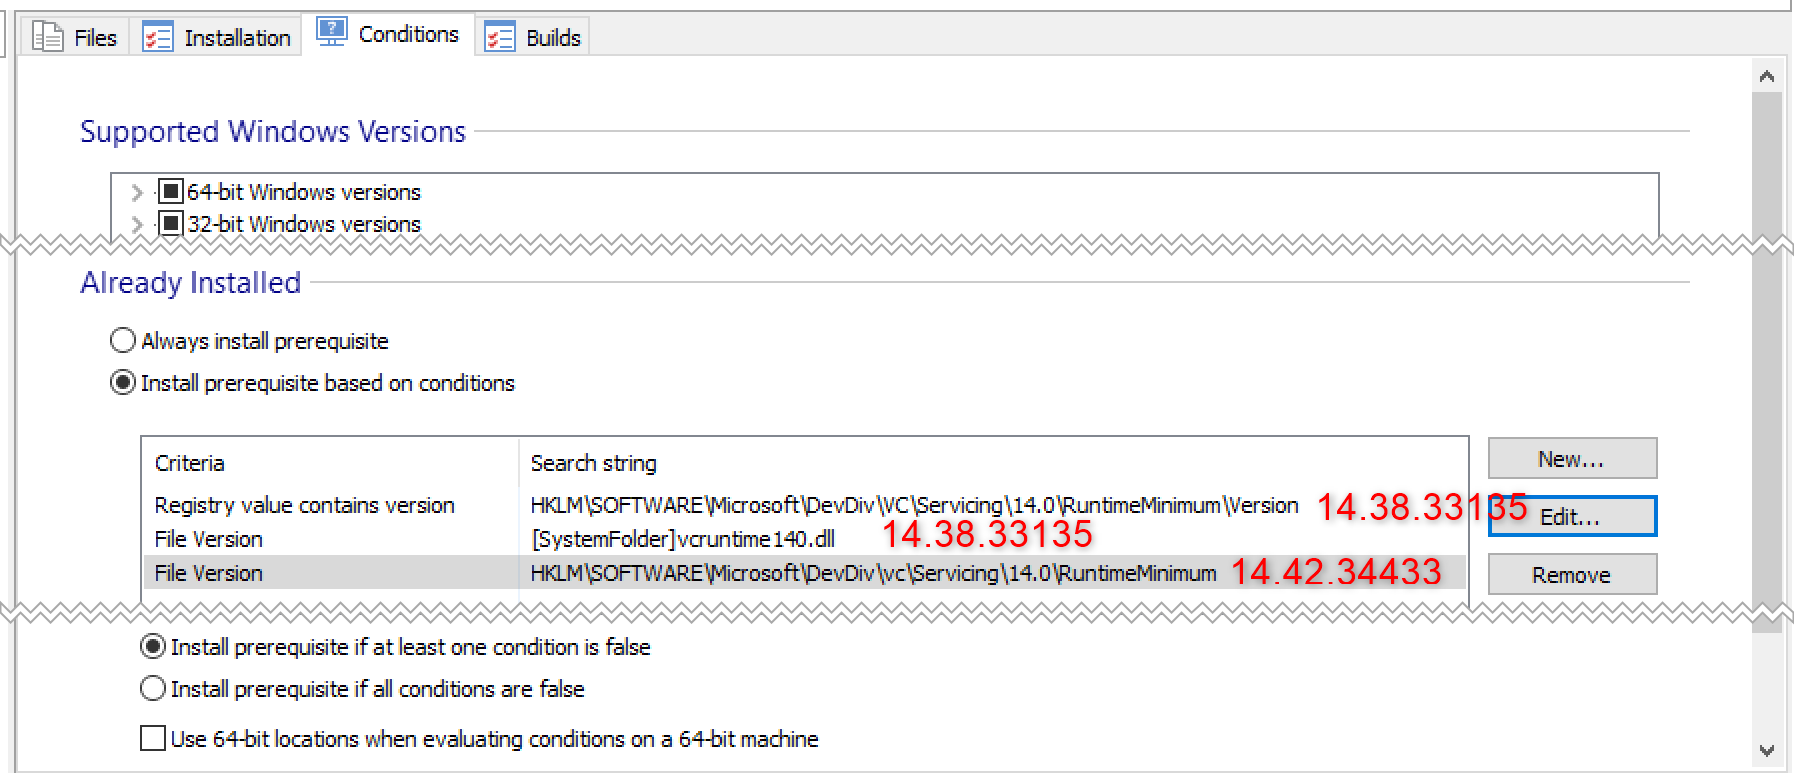This screenshot has height=773, width=1794.
Task: Click the Conditions tab monitor icon
Action: click(331, 32)
